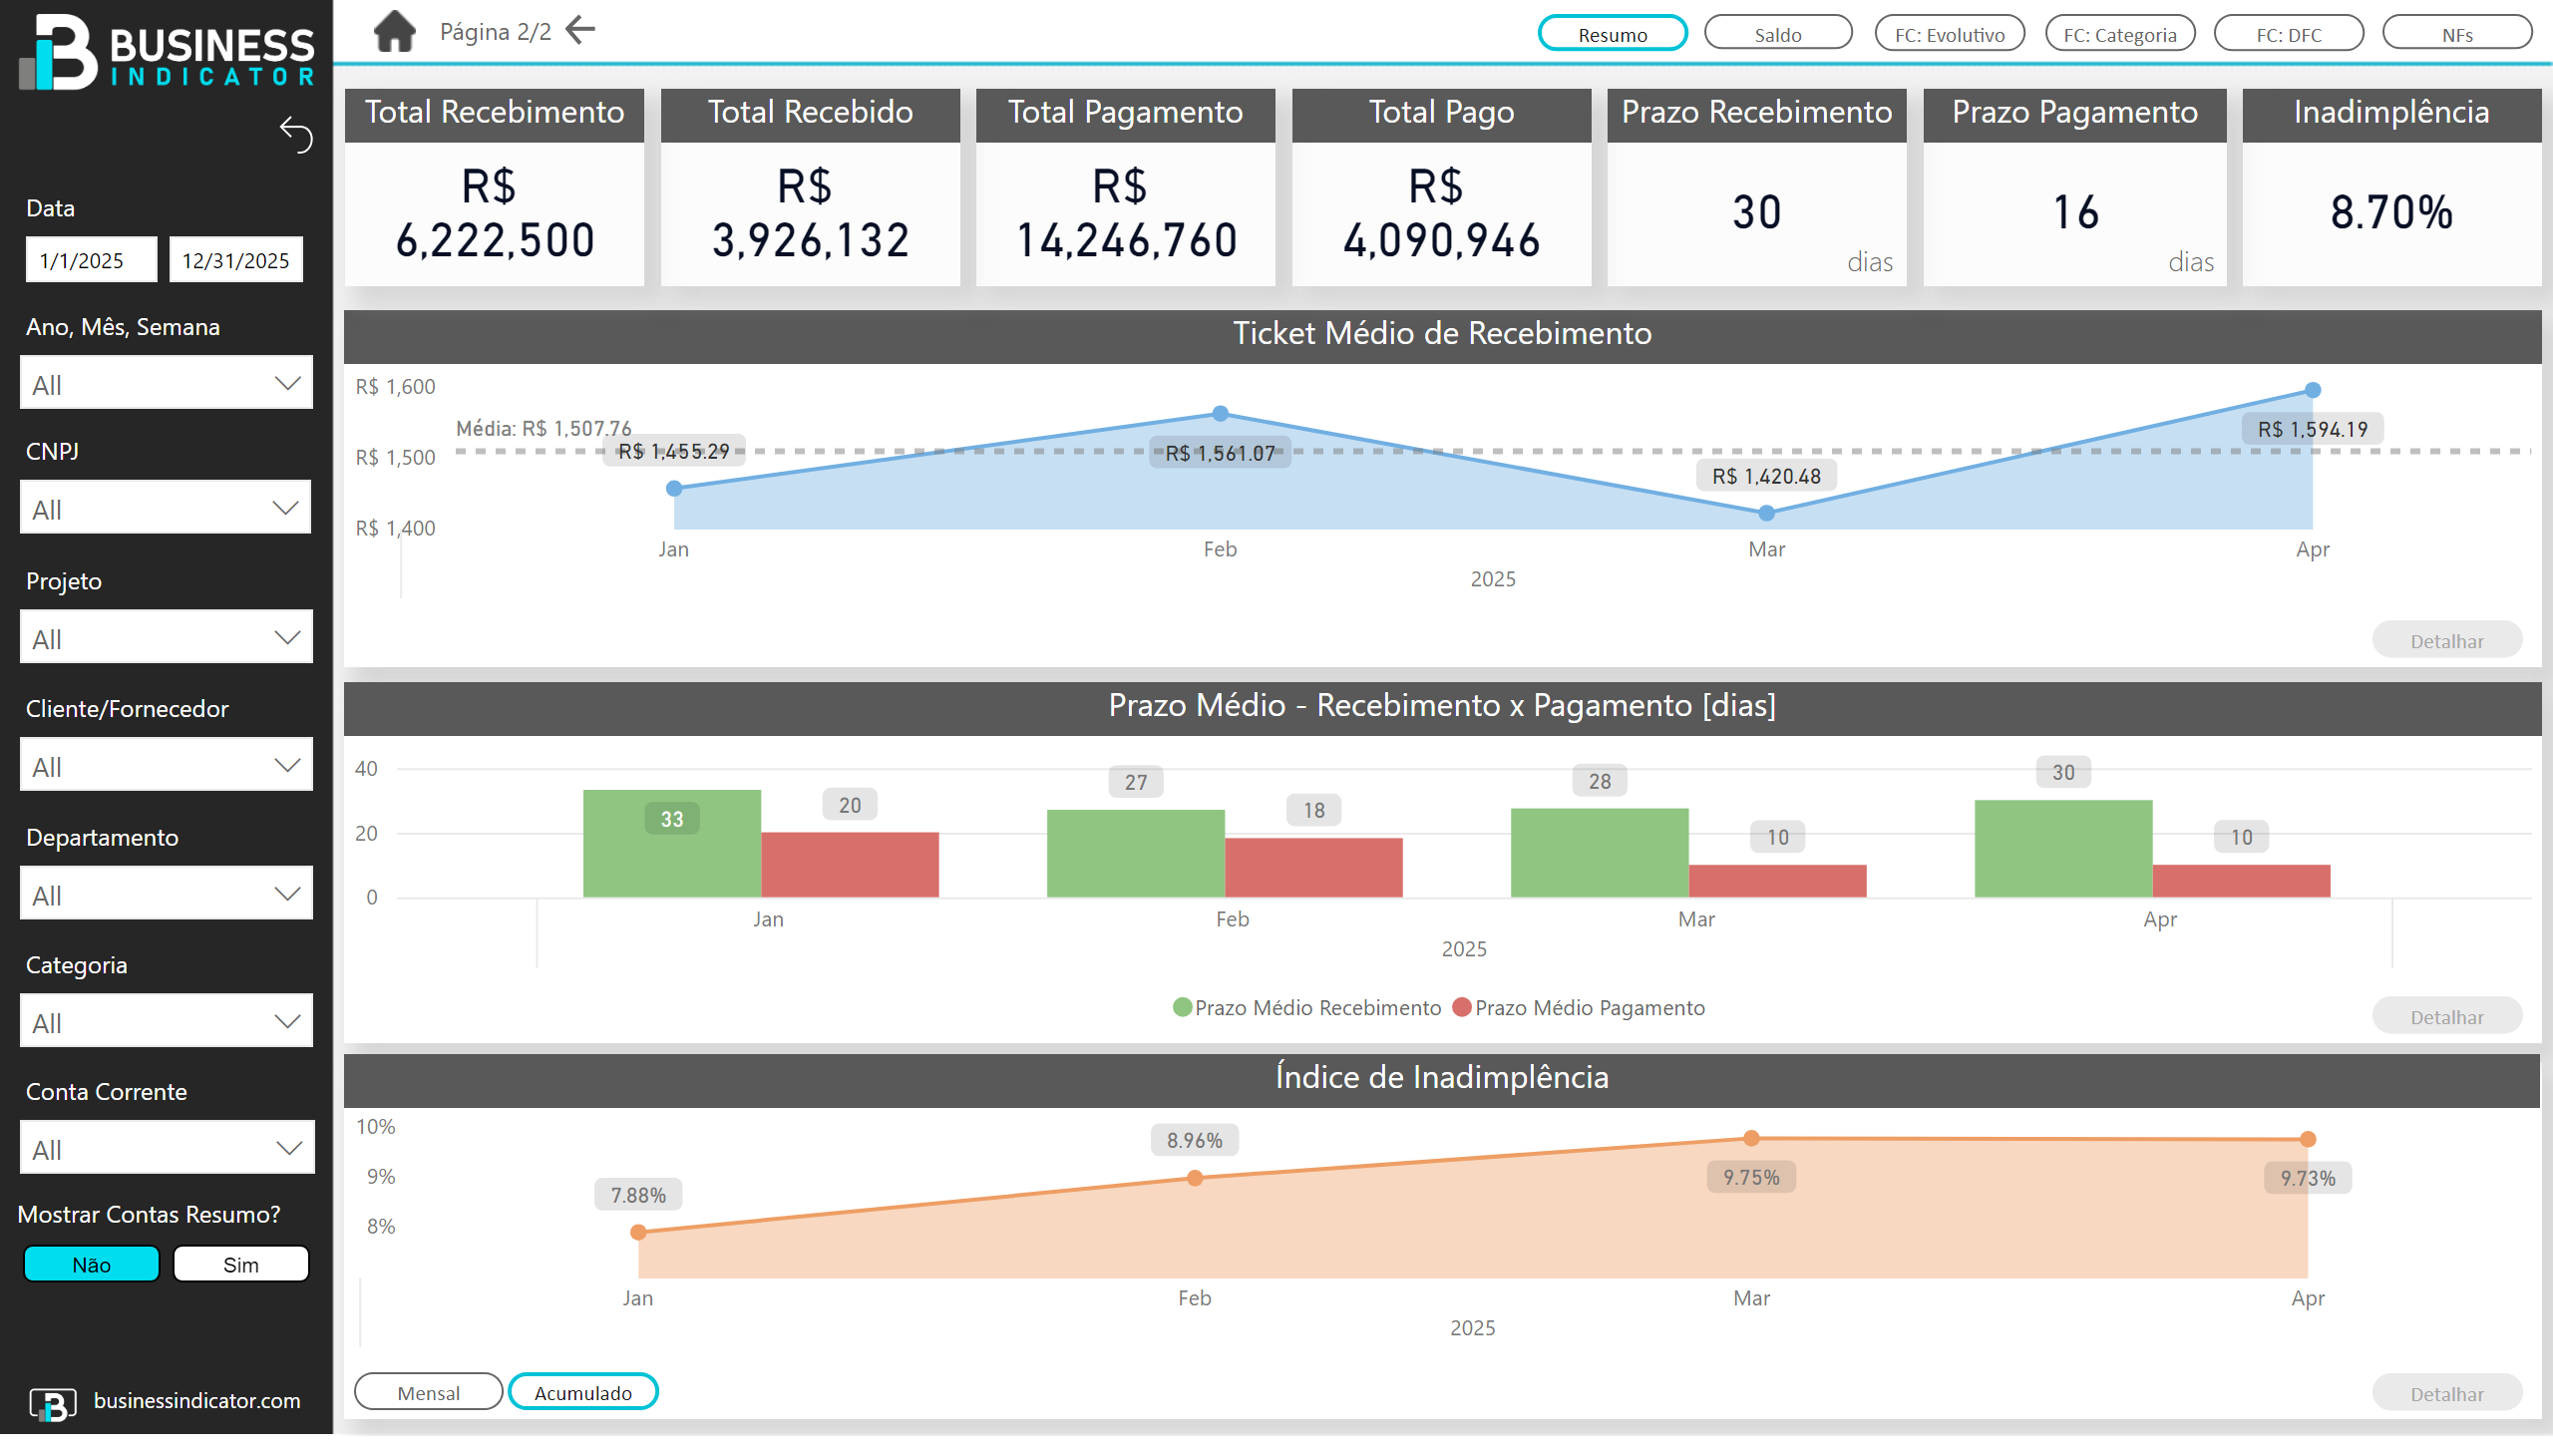Click the January green Recebimento bar
This screenshot has width=2553, height=1456.
pyautogui.click(x=671, y=860)
